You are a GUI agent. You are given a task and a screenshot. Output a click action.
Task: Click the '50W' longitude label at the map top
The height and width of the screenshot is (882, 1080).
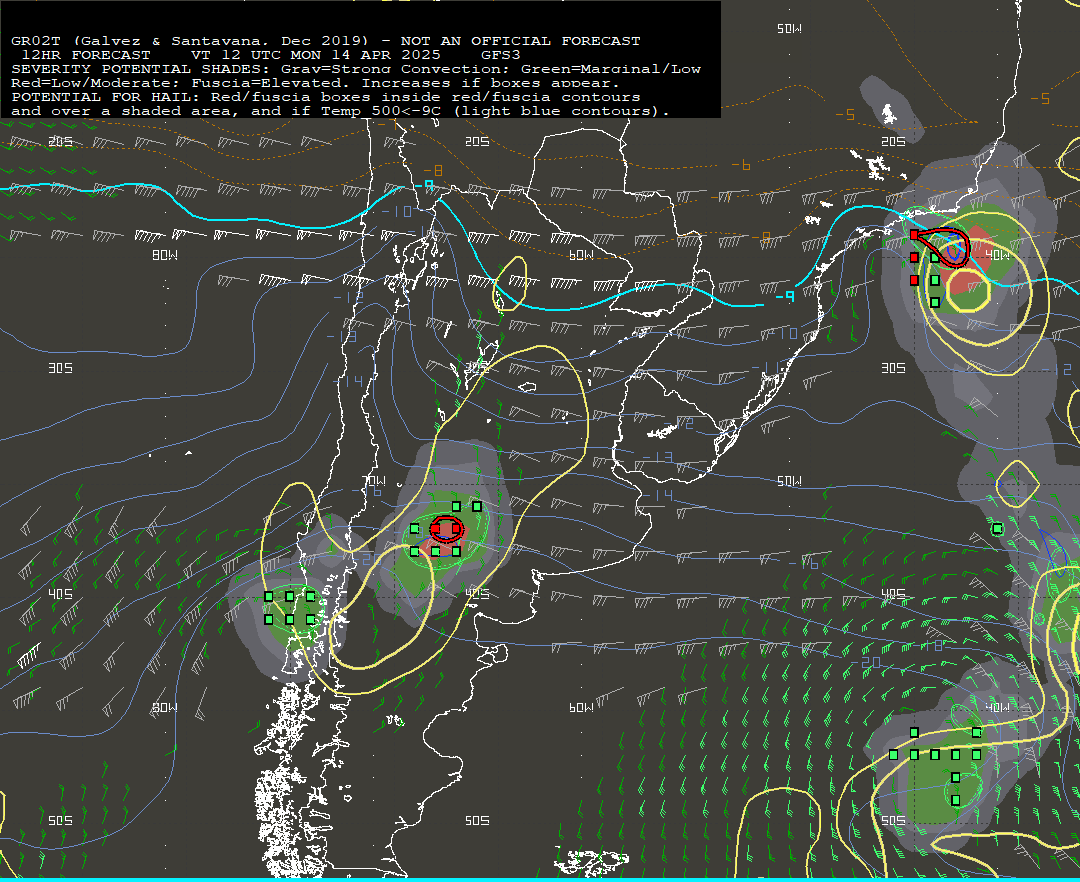point(789,28)
